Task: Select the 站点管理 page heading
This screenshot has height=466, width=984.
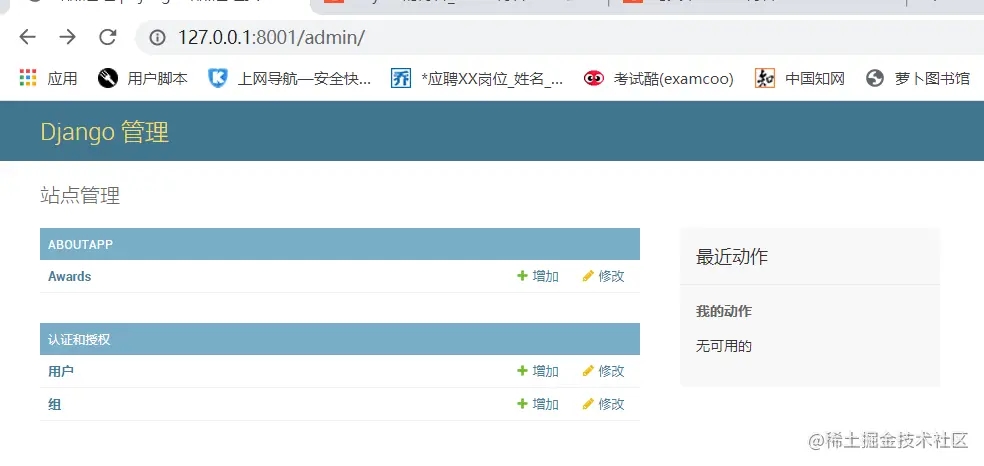Action: [x=80, y=196]
